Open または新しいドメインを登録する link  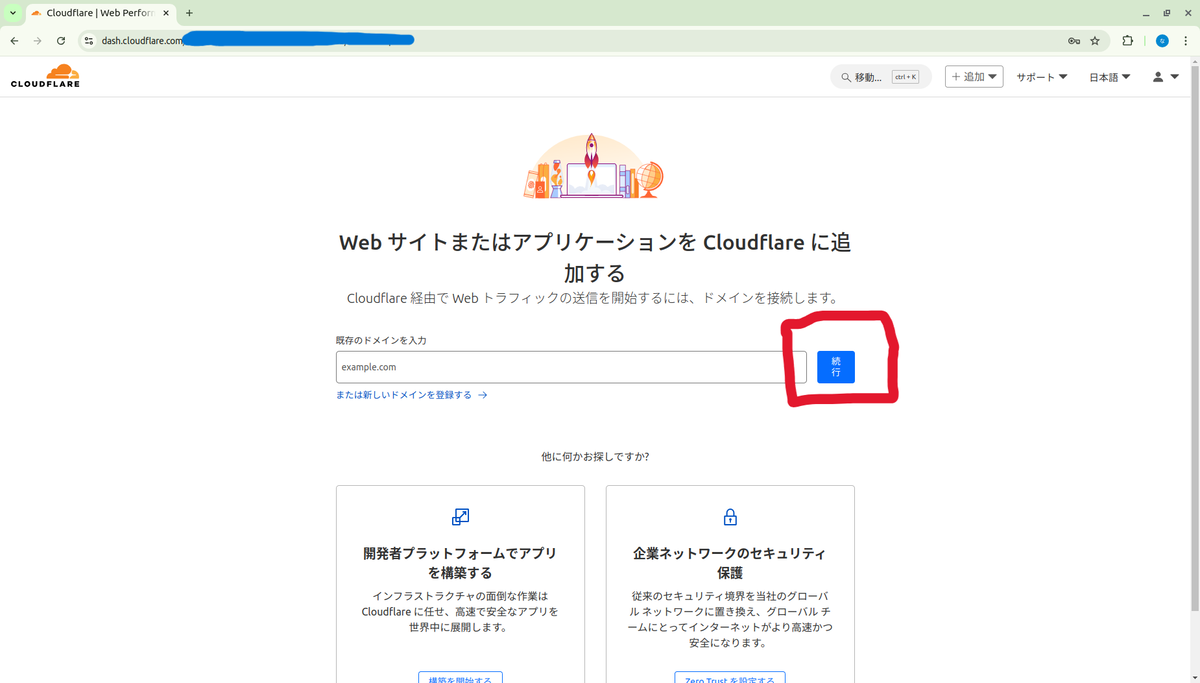pyautogui.click(x=411, y=395)
